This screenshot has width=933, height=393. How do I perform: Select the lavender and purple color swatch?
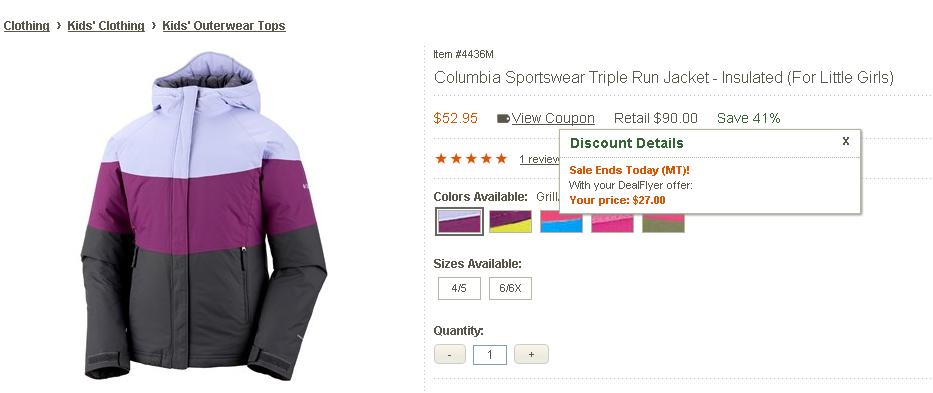click(459, 222)
